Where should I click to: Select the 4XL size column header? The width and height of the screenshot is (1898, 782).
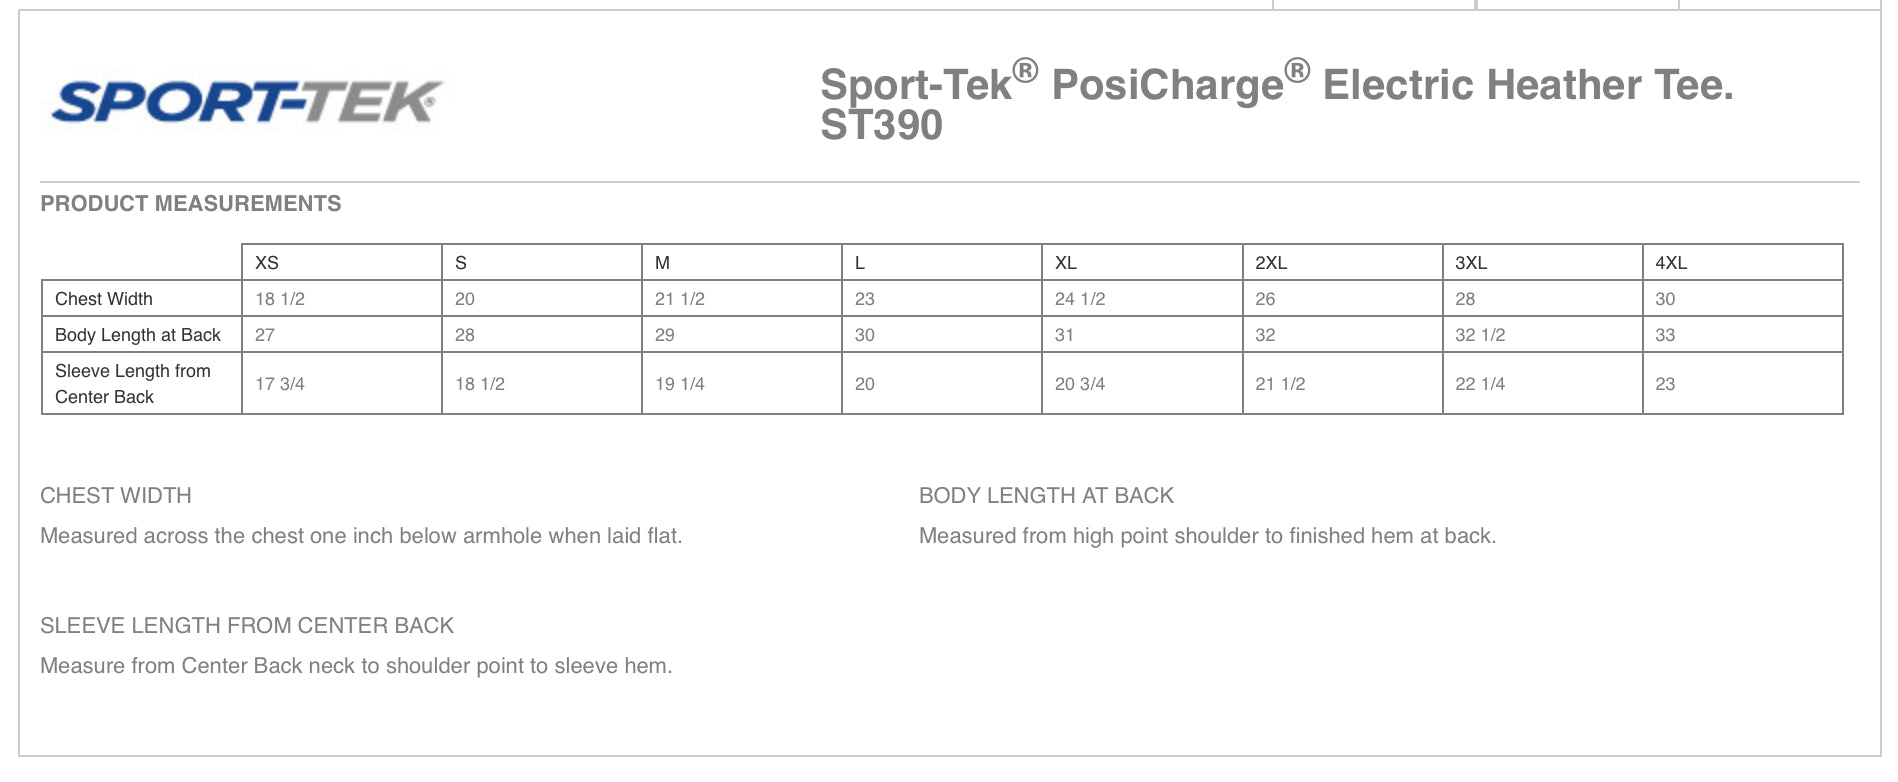pos(1671,263)
